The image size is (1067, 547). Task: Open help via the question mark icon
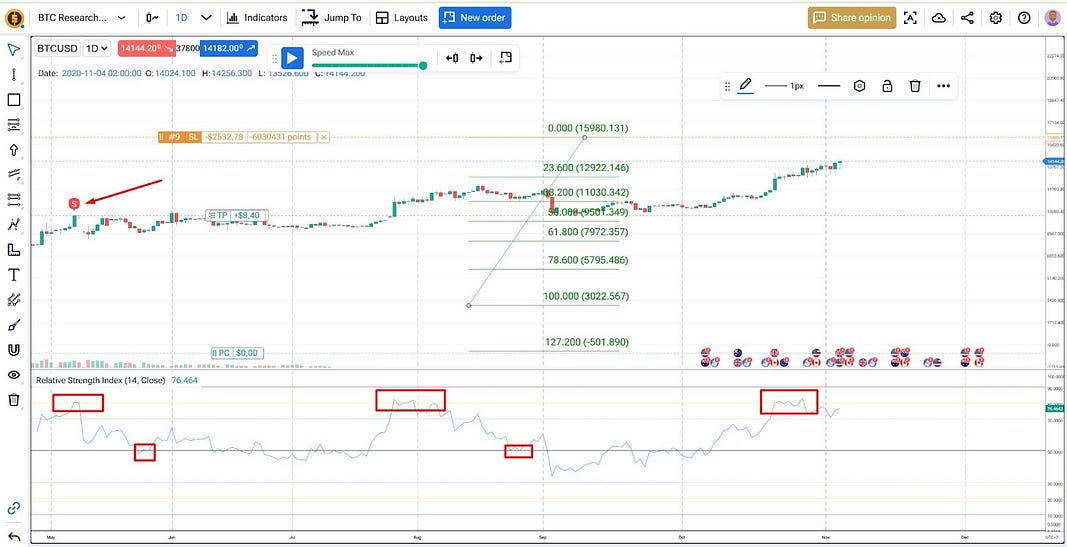1024,18
